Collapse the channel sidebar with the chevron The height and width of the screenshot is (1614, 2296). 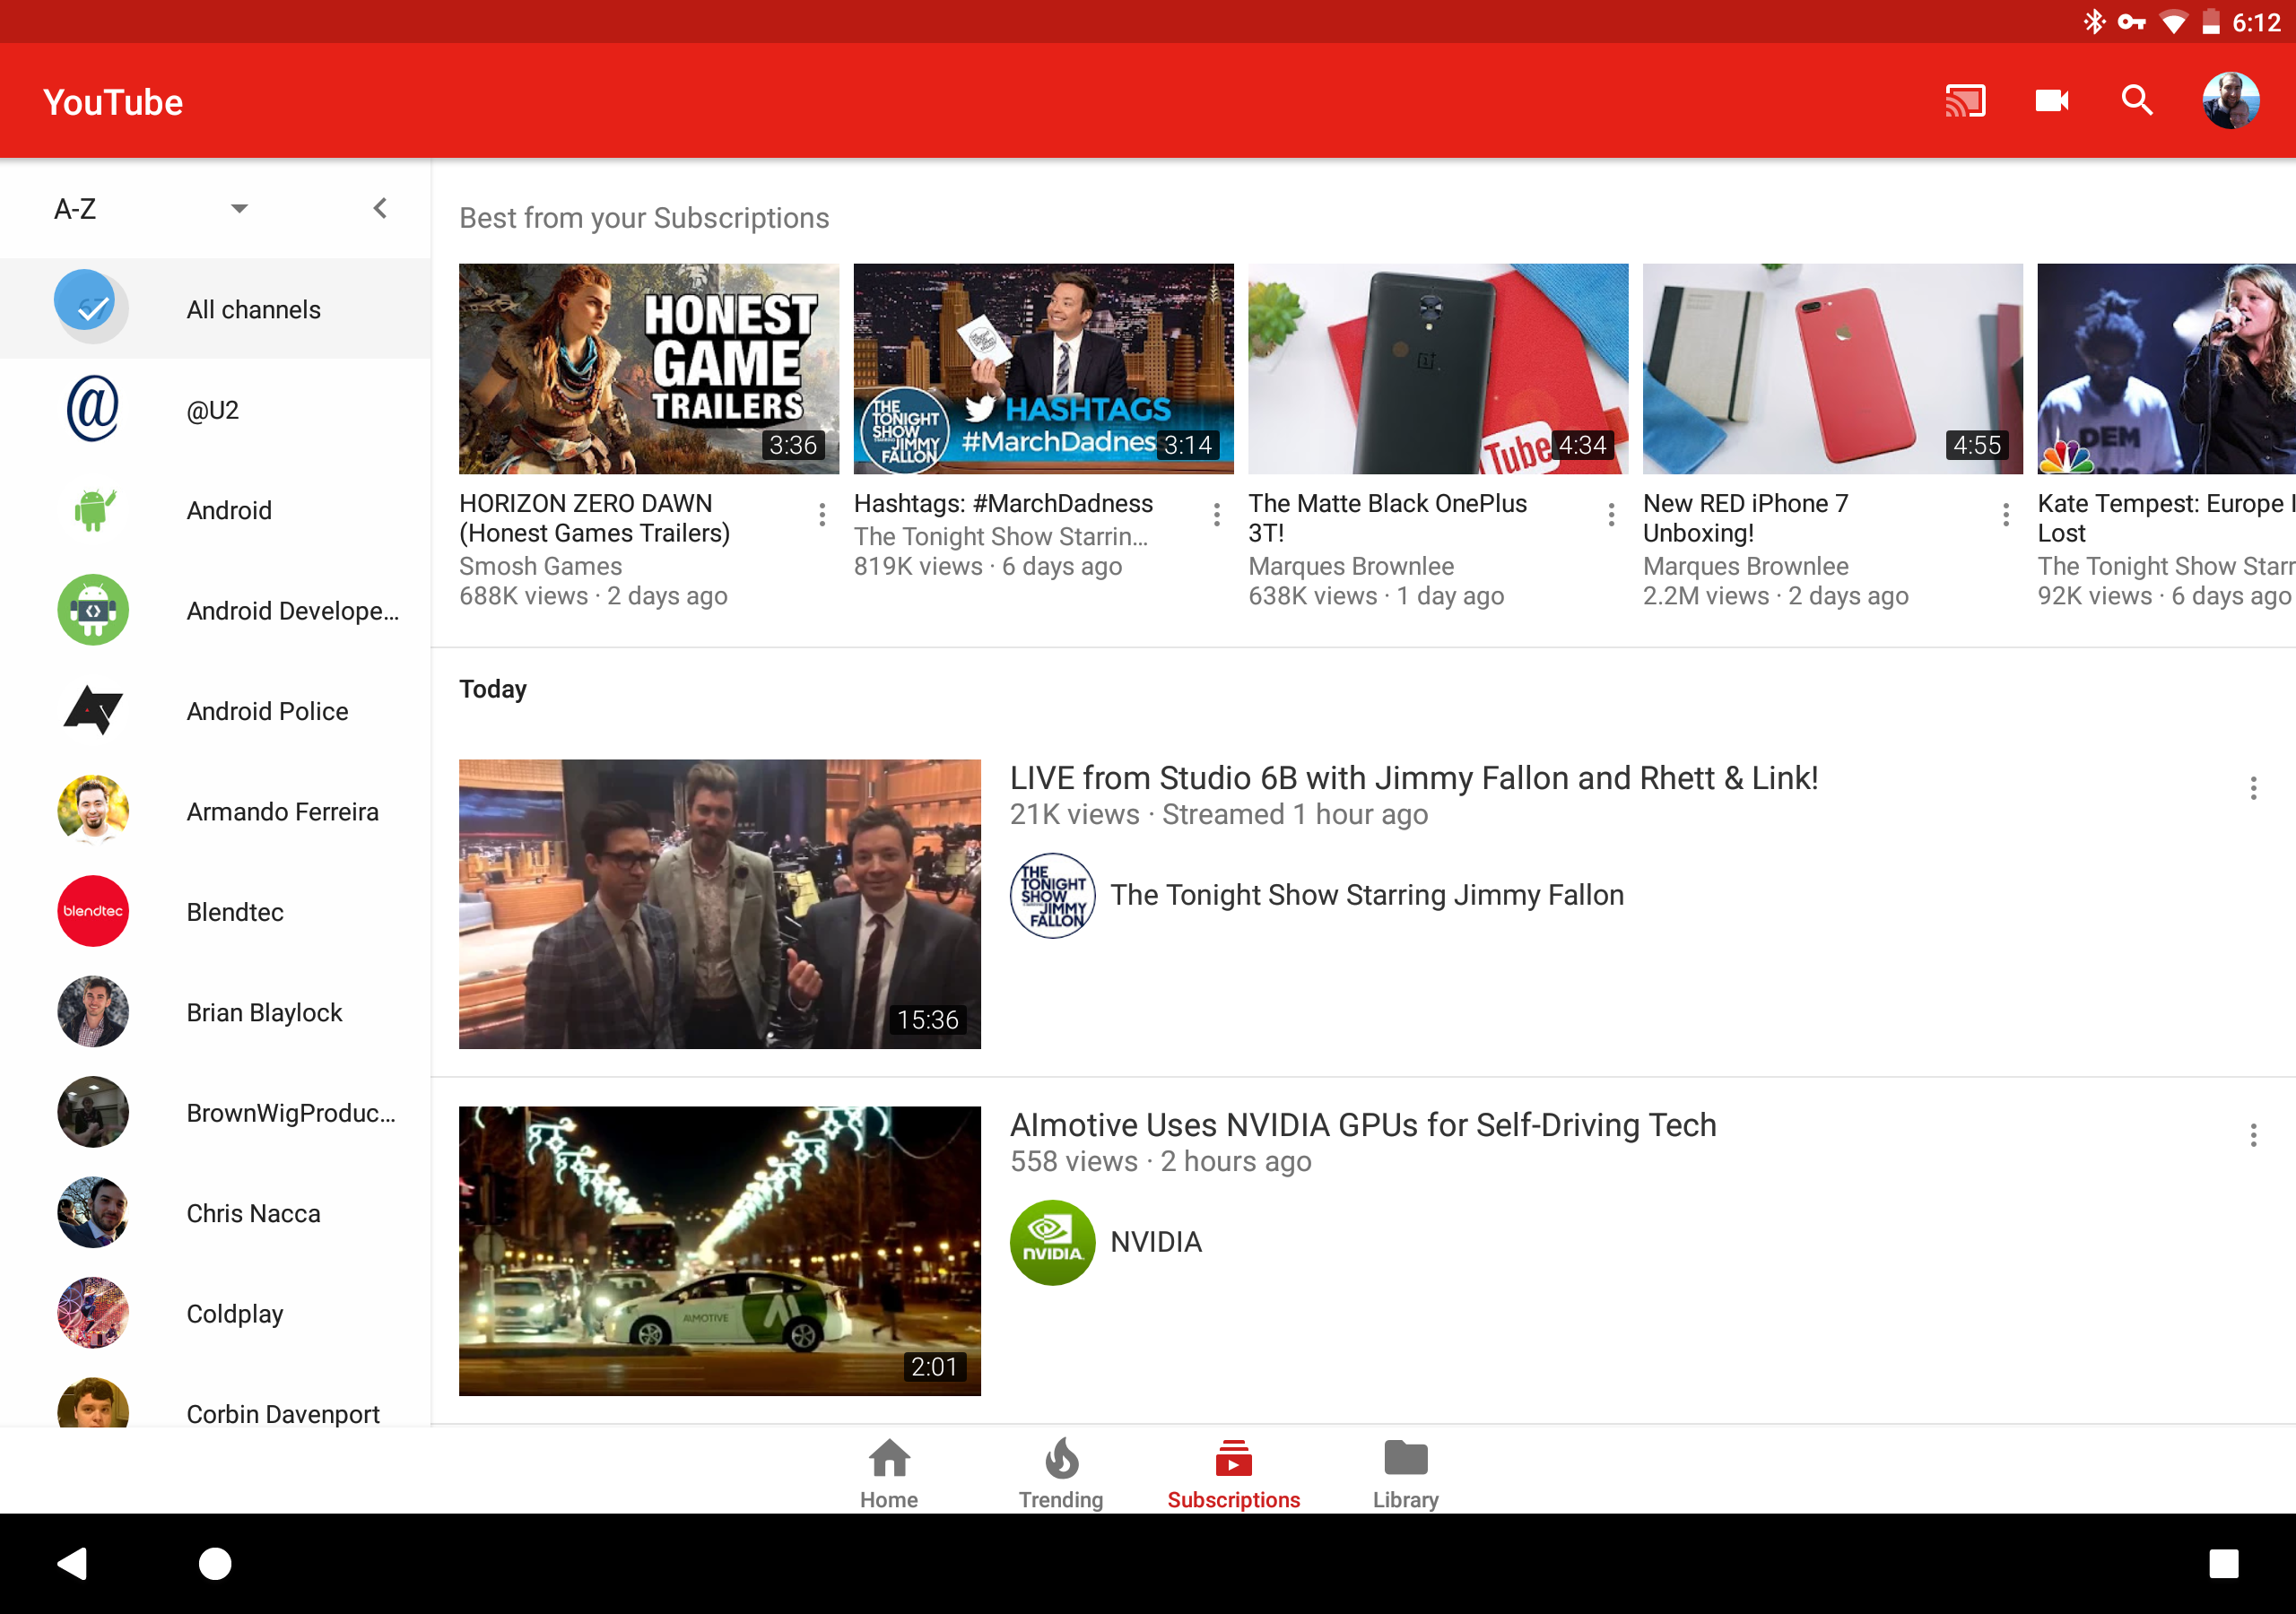pyautogui.click(x=380, y=207)
